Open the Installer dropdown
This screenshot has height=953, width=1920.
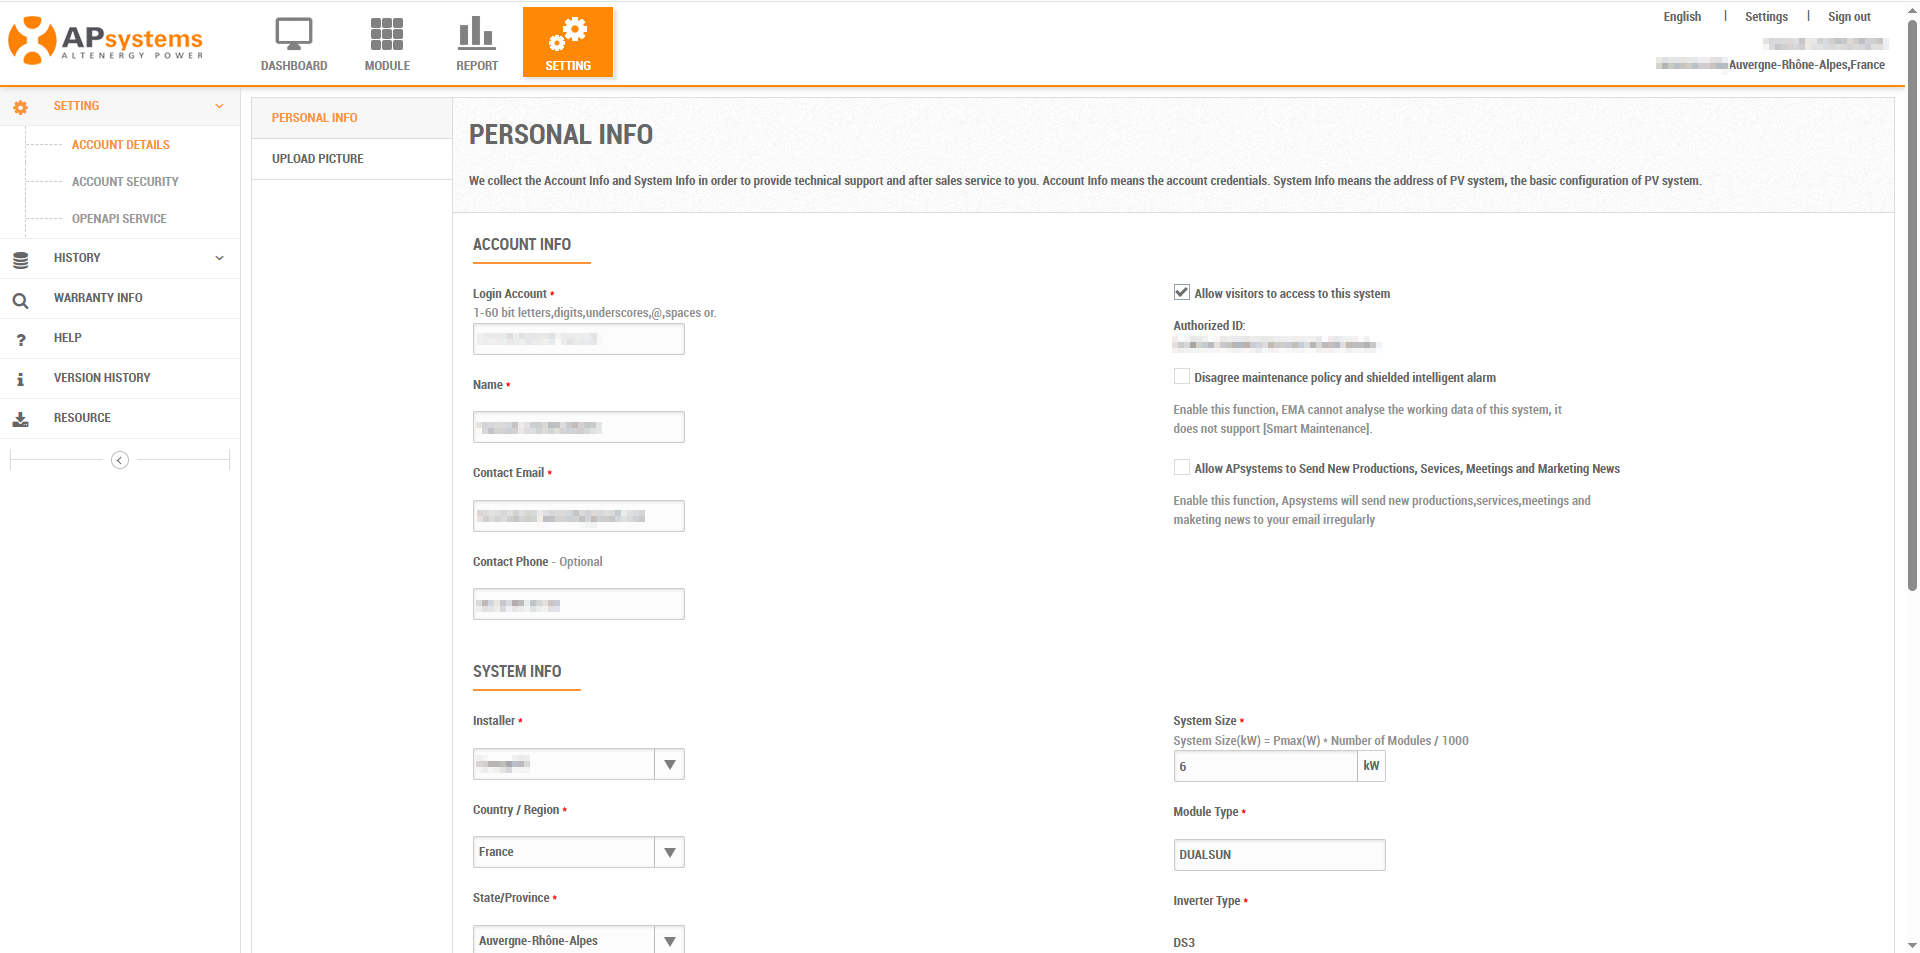pyautogui.click(x=669, y=765)
